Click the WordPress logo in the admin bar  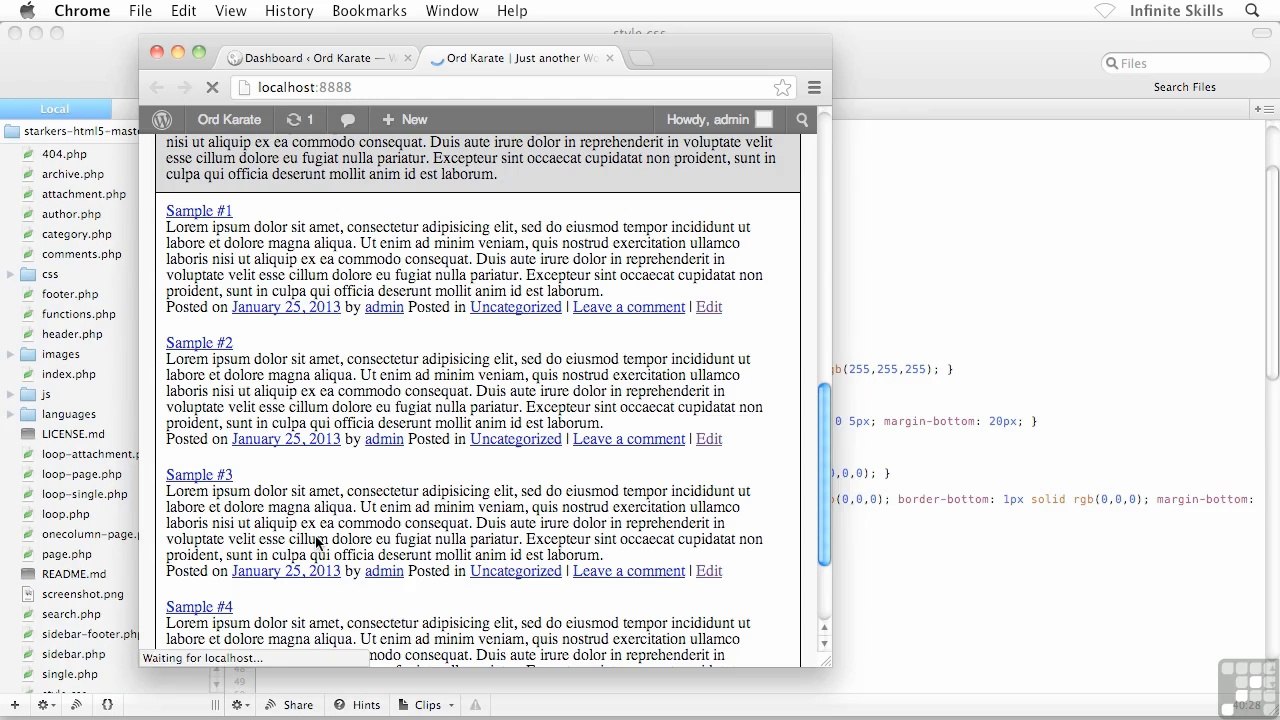pos(161,120)
